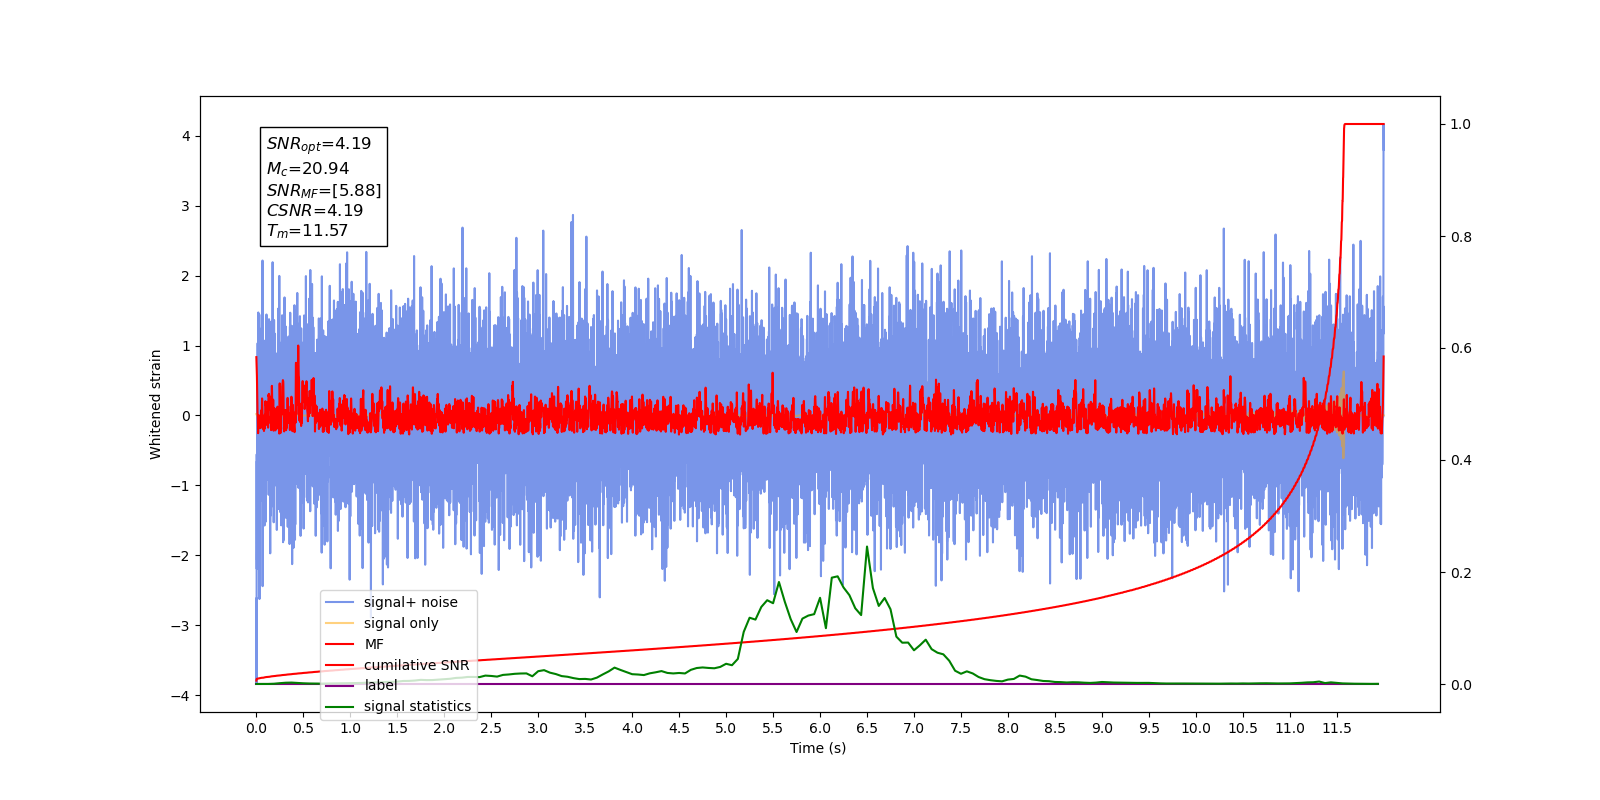Click the left y-axis tick label 0
The height and width of the screenshot is (800, 1600).
[x=186, y=416]
